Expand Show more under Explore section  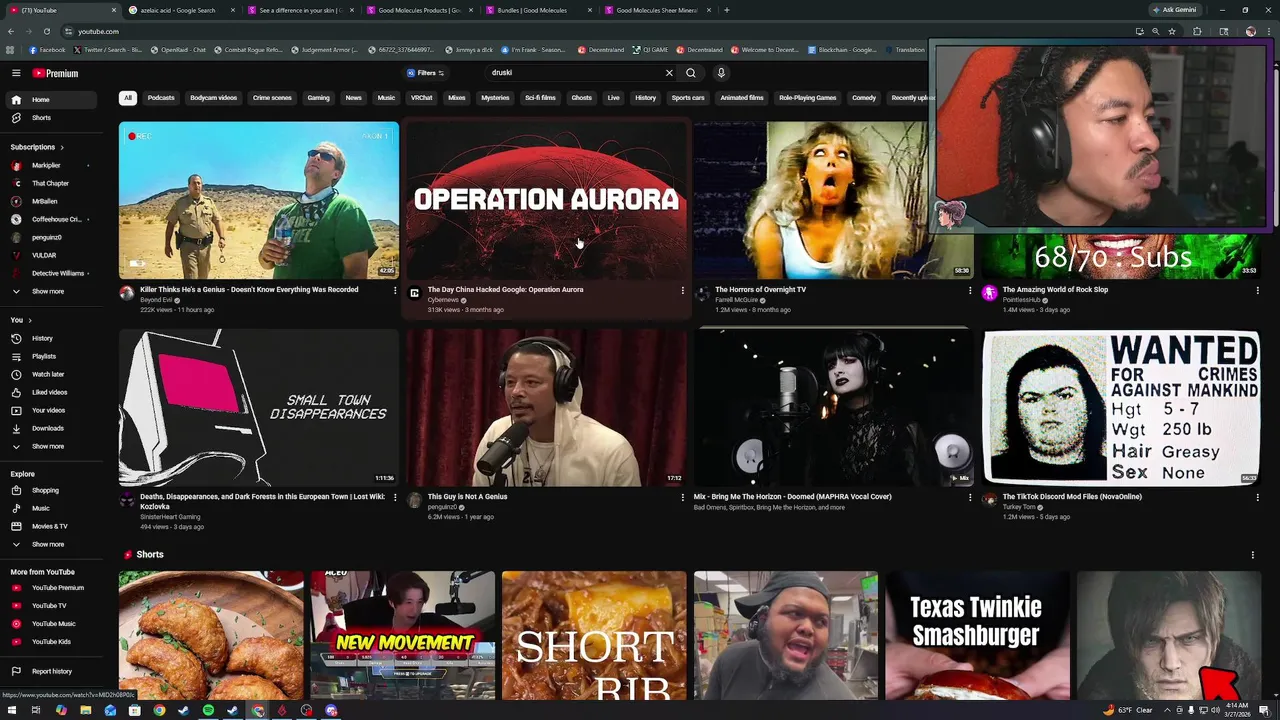49,544
